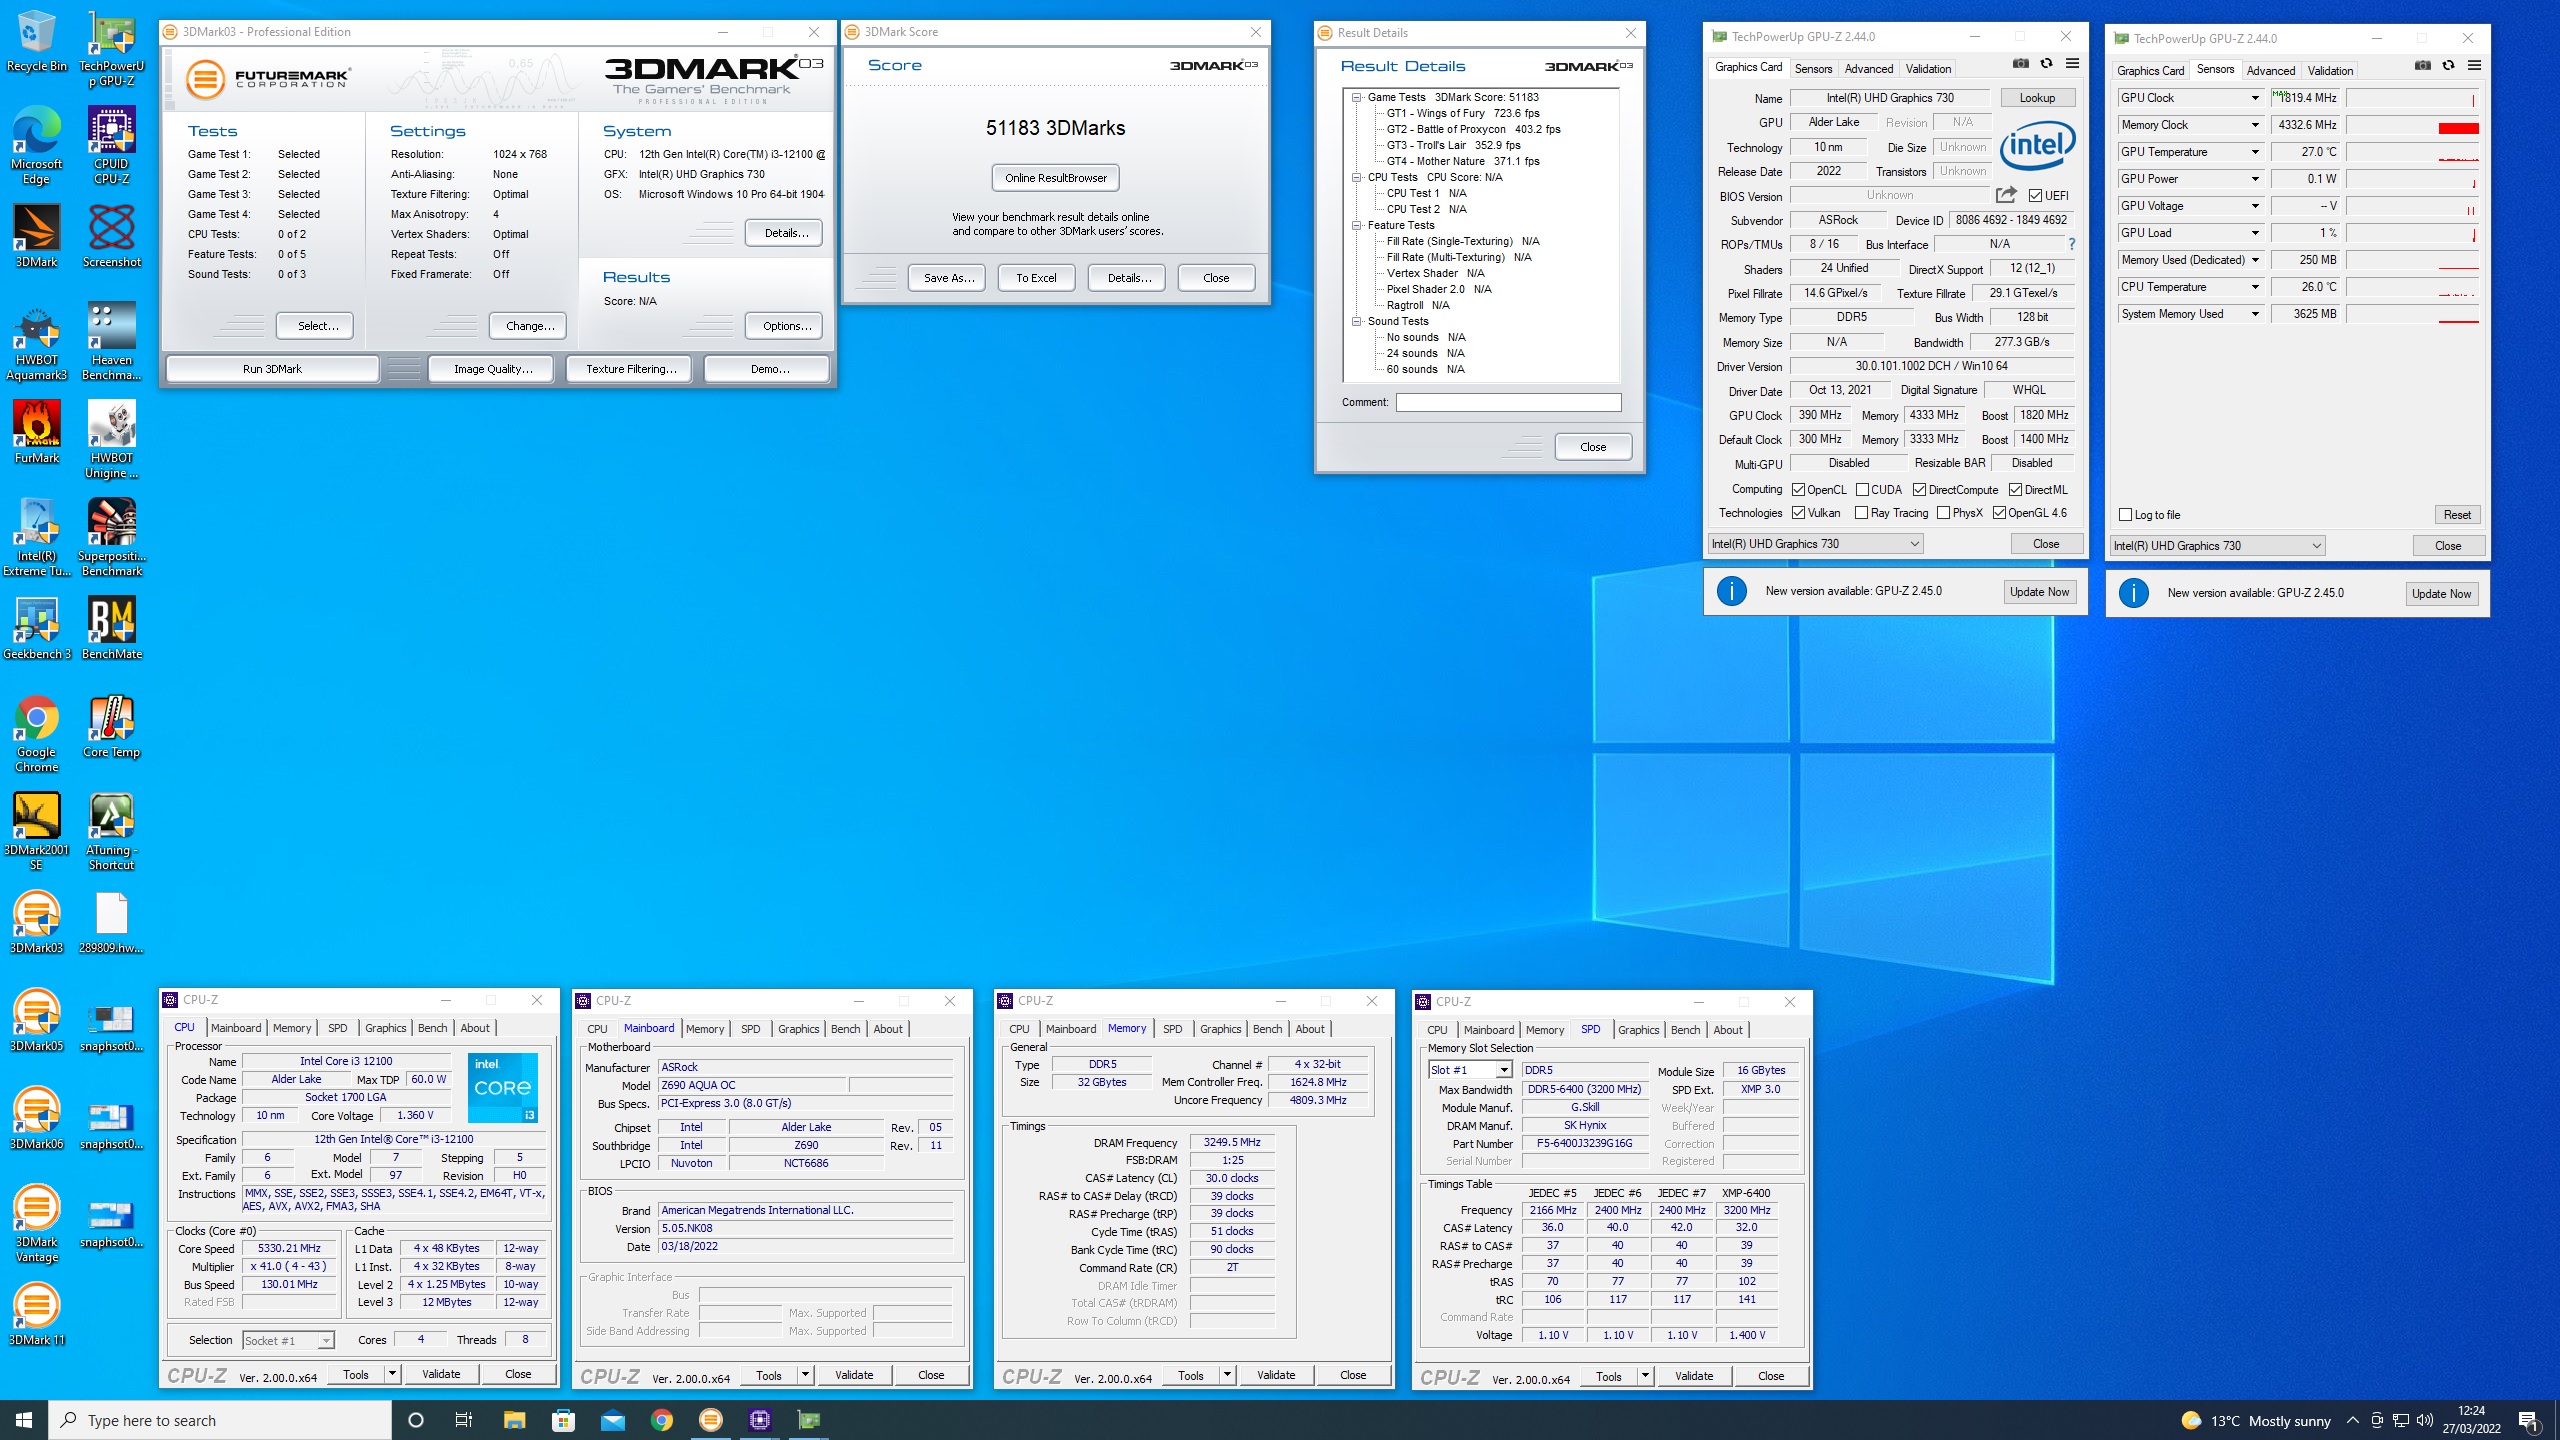
Task: Open 3DMark2001 SE desktop icon
Action: [x=36, y=832]
